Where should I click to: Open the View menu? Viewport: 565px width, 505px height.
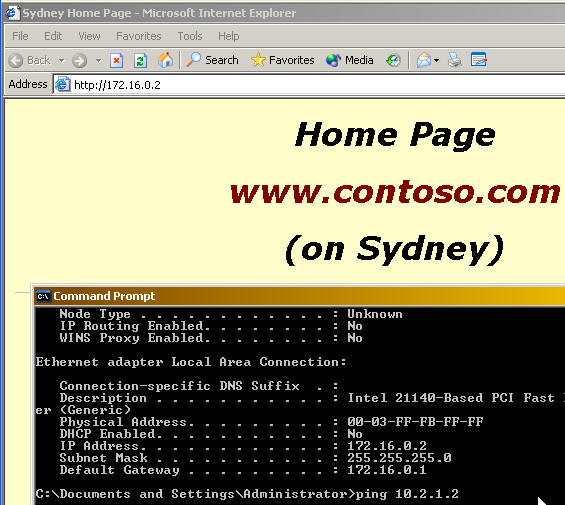[x=89, y=36]
